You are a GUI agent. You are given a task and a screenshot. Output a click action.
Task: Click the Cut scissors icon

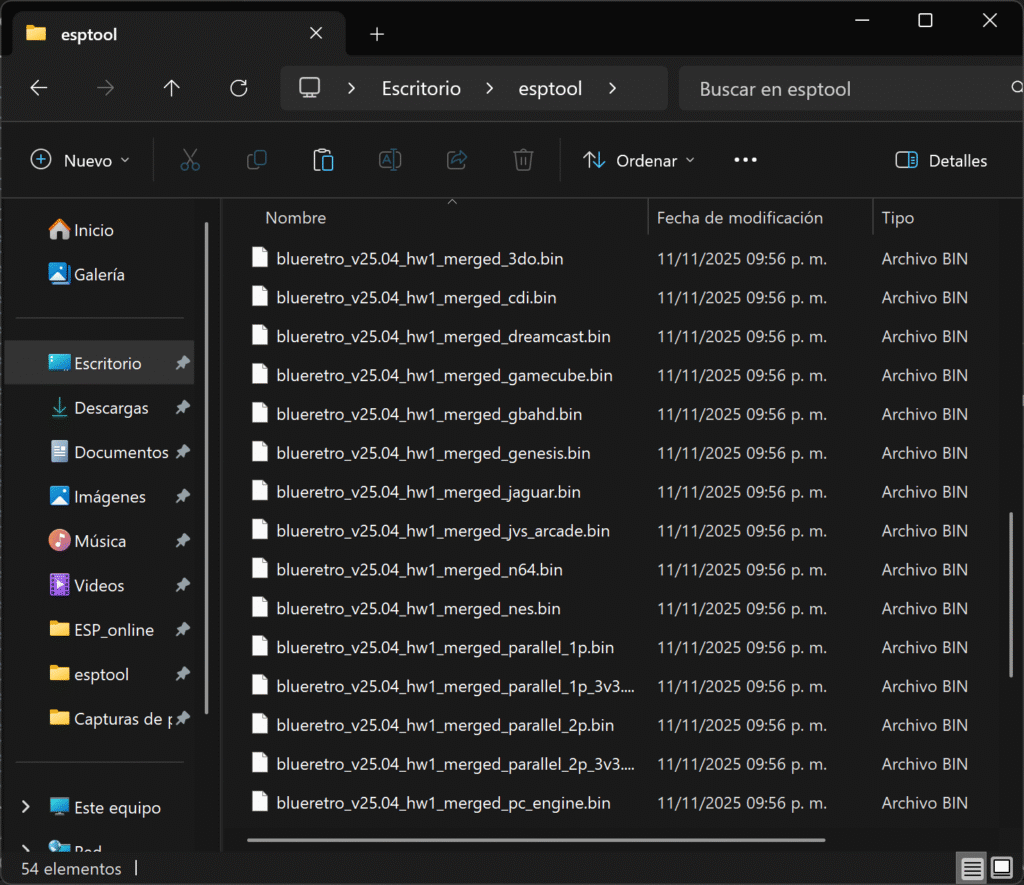[x=190, y=160]
